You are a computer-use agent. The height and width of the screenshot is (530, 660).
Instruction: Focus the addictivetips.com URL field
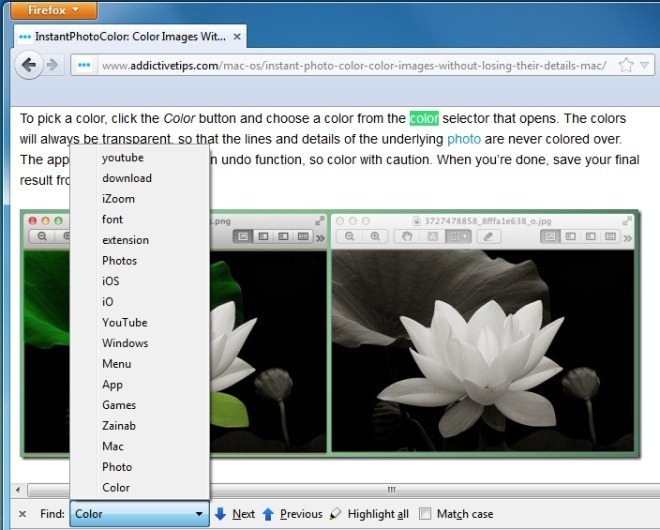pos(354,65)
